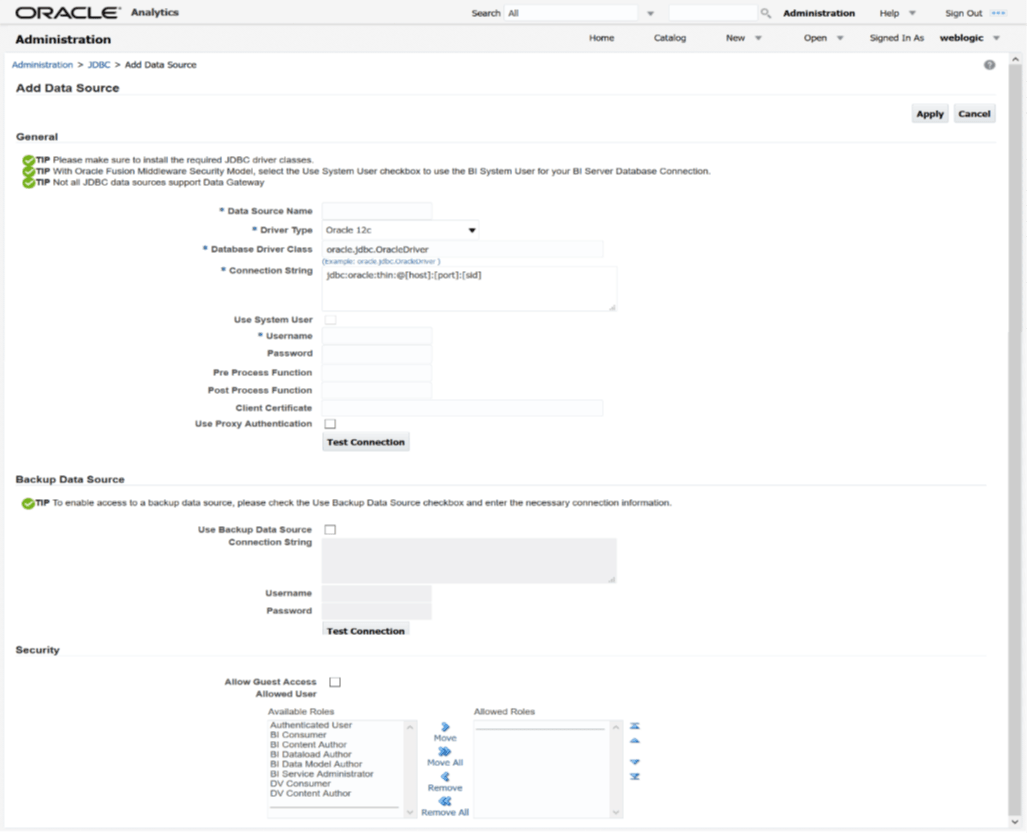The width and height of the screenshot is (1027, 833).
Task: Move selected allowed role to top
Action: tap(635, 726)
